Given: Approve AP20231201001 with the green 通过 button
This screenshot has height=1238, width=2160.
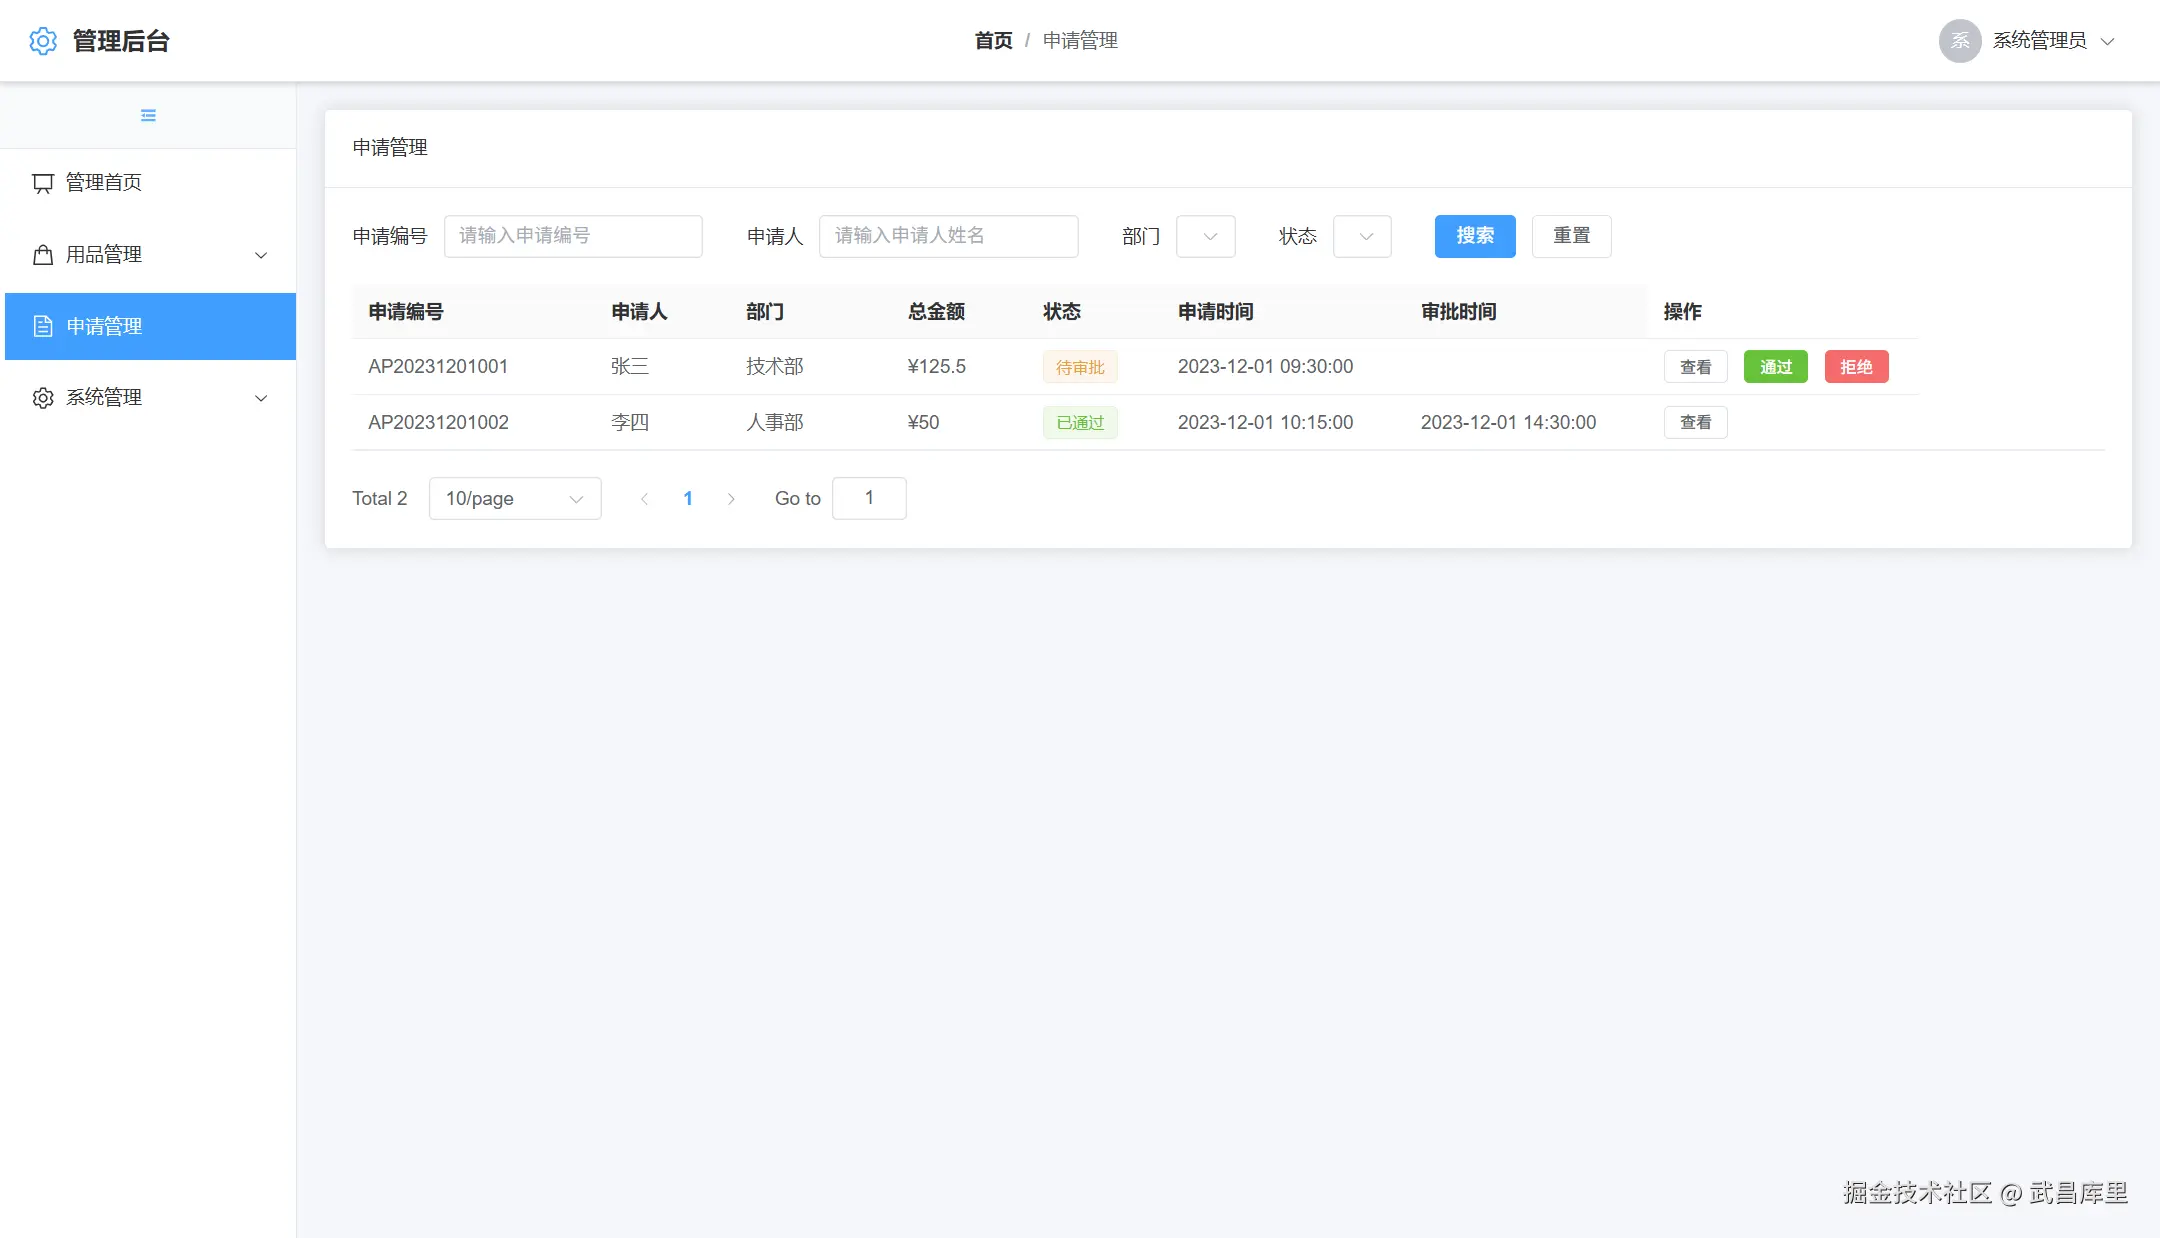Looking at the screenshot, I should 1775,367.
